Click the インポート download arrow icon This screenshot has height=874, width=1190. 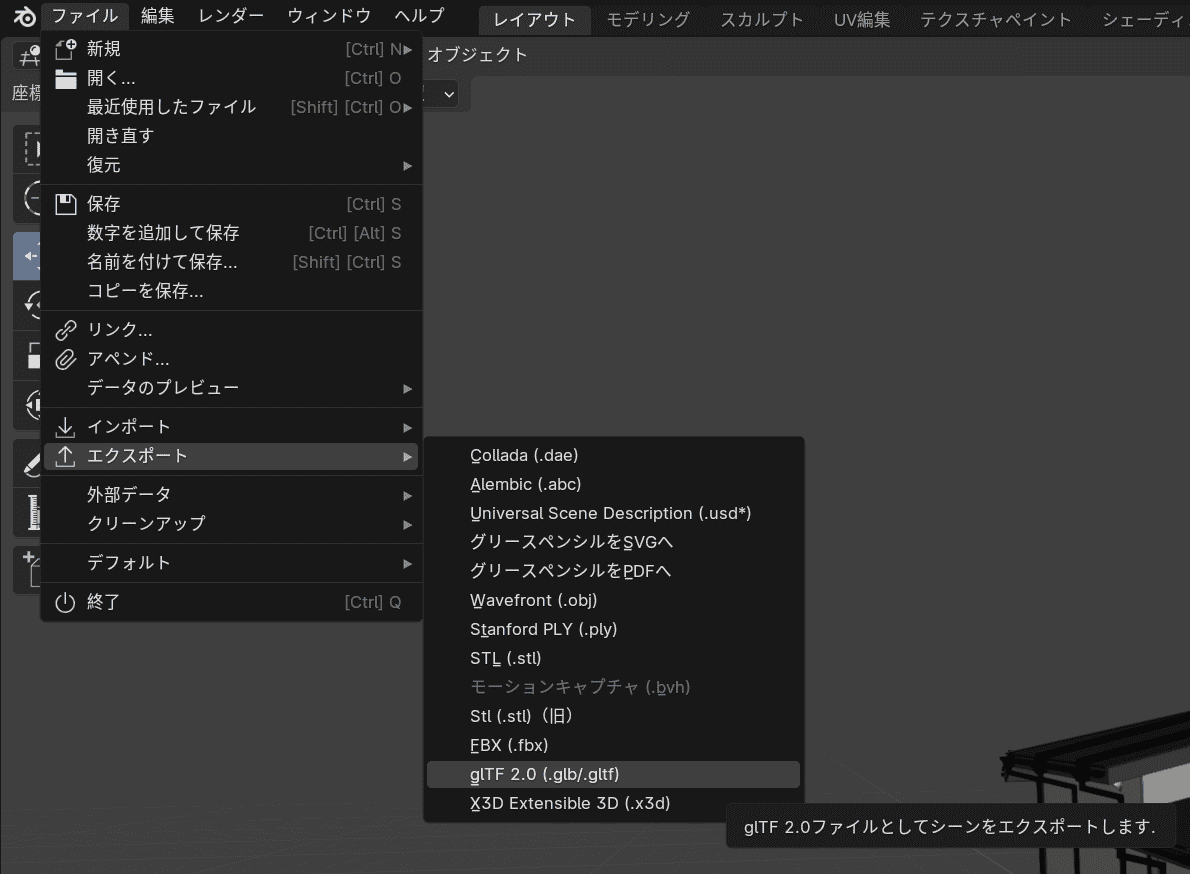coord(65,427)
